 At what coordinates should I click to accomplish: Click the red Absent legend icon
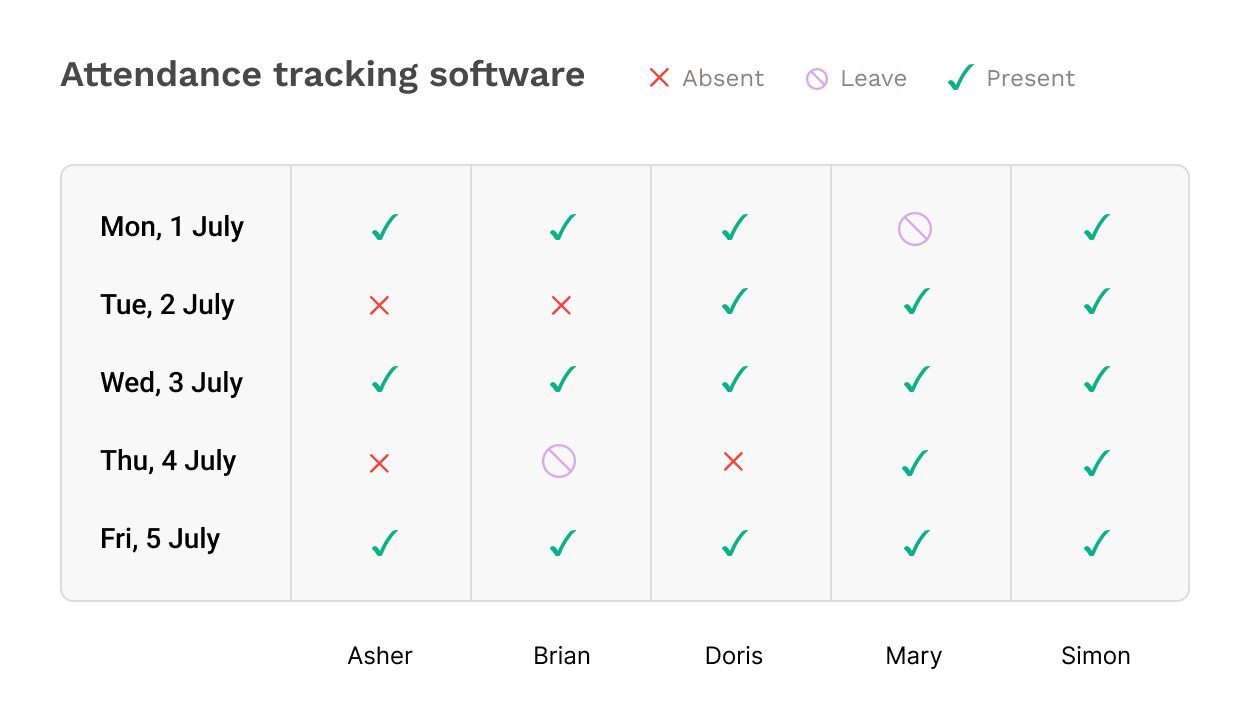click(659, 78)
